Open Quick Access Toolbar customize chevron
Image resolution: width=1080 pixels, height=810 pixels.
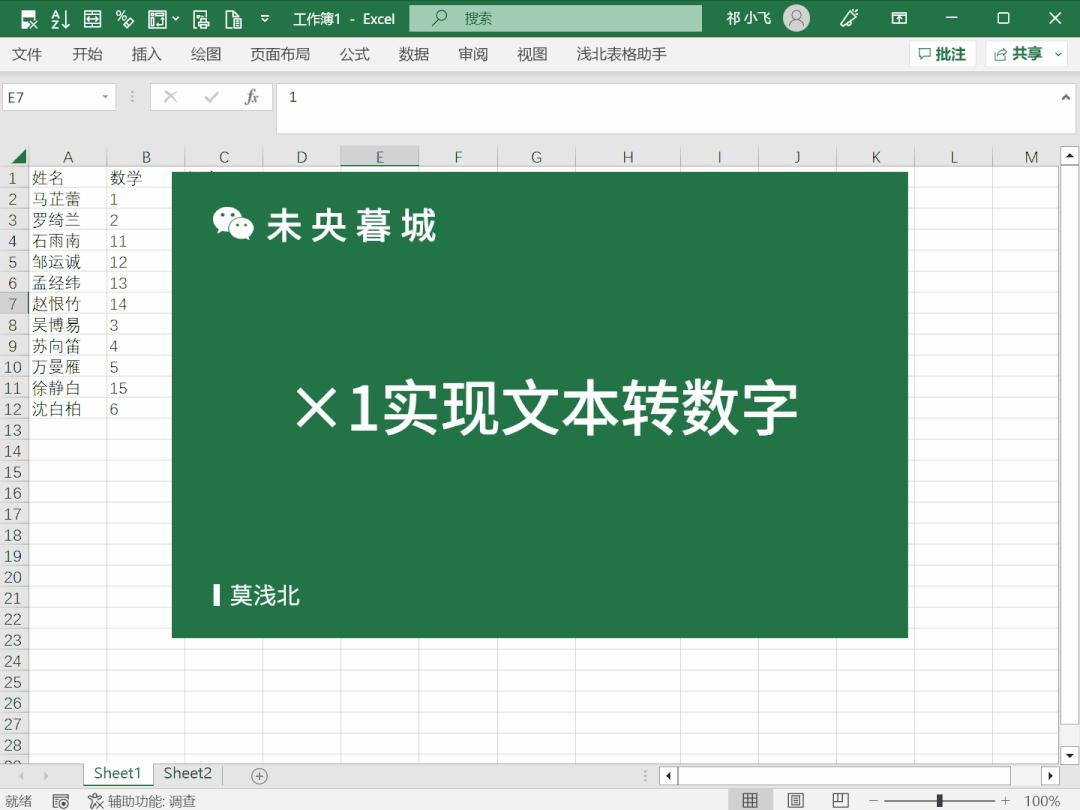pos(264,18)
